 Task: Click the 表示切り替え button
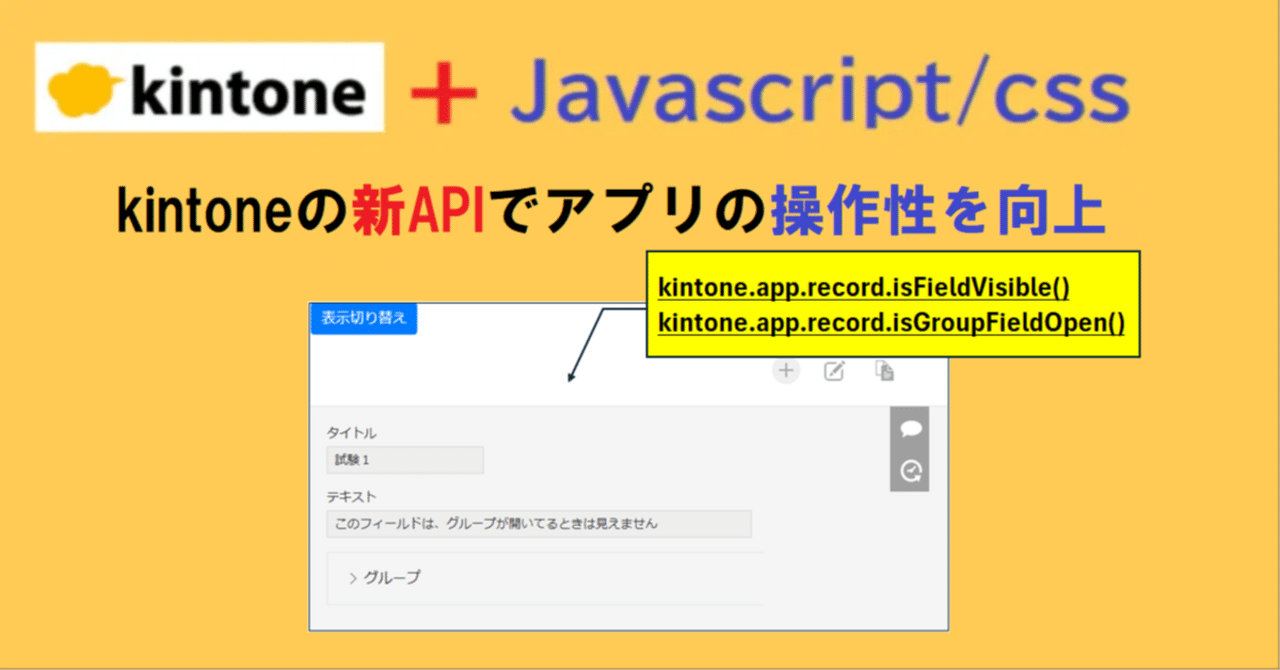(363, 318)
